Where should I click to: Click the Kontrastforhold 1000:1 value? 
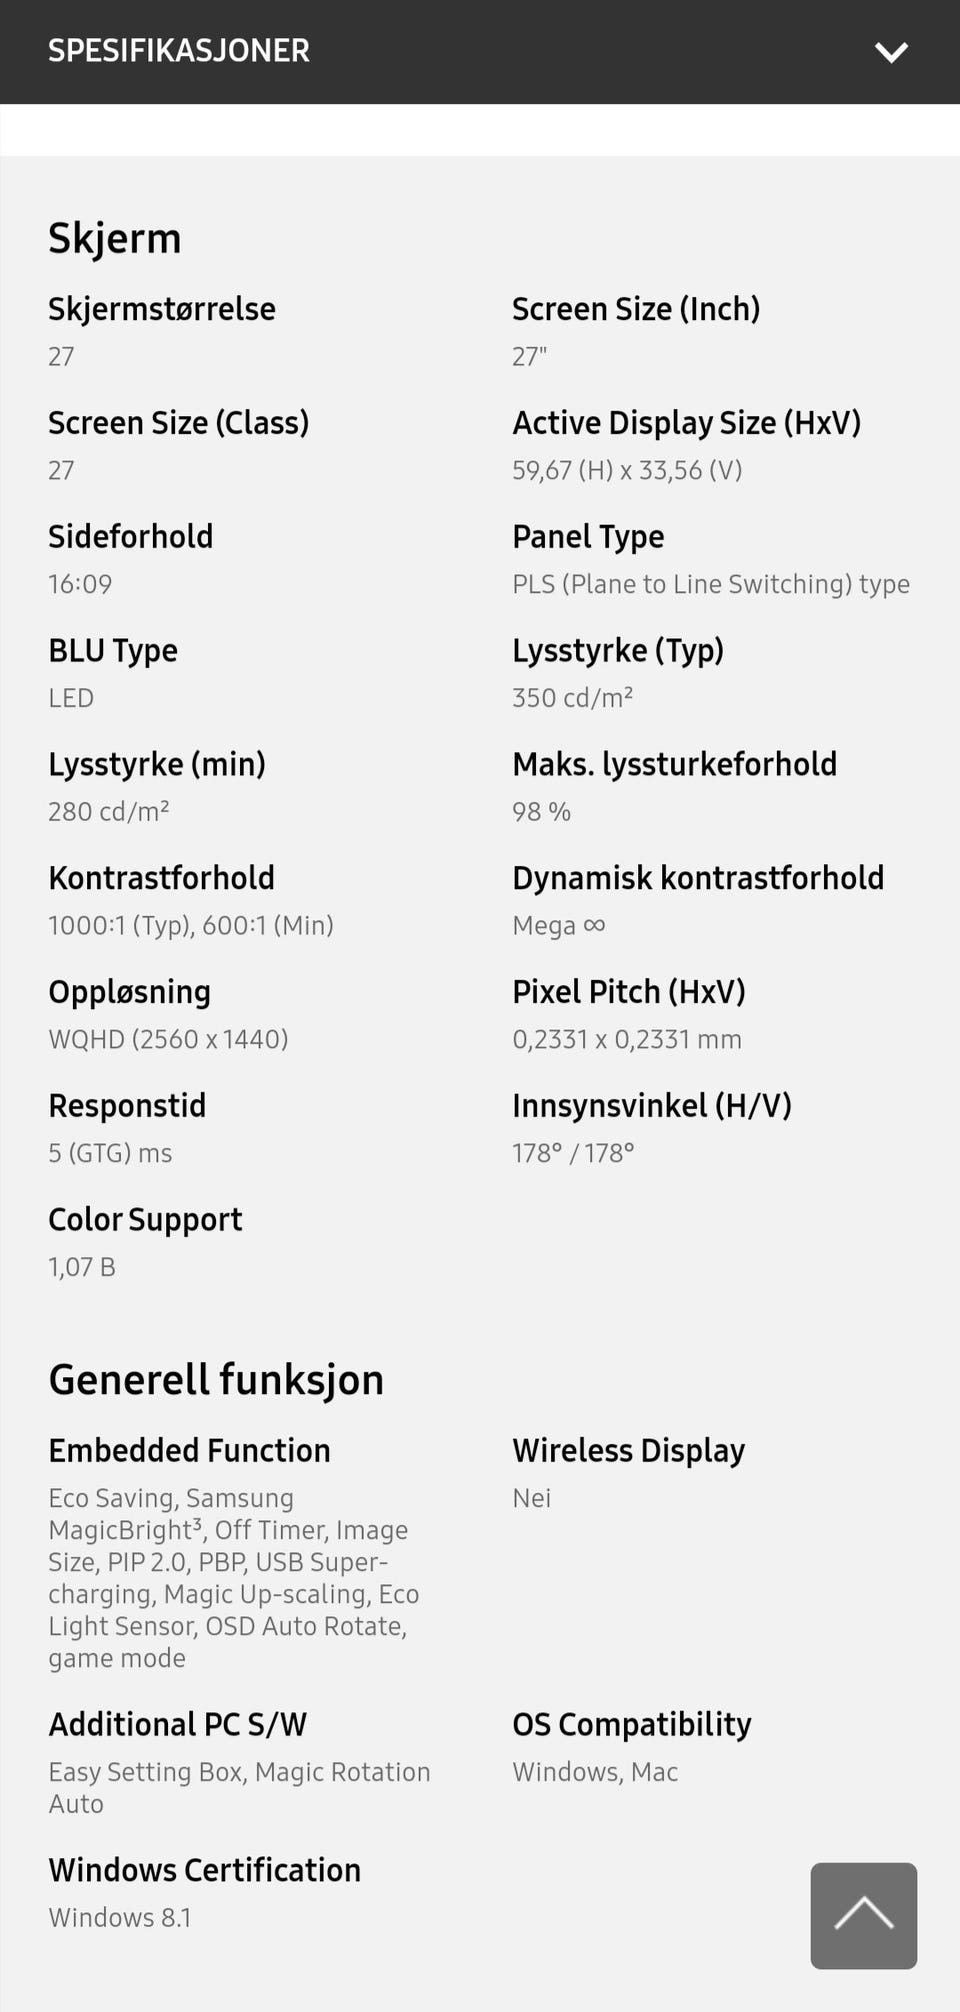pyautogui.click(x=190, y=925)
